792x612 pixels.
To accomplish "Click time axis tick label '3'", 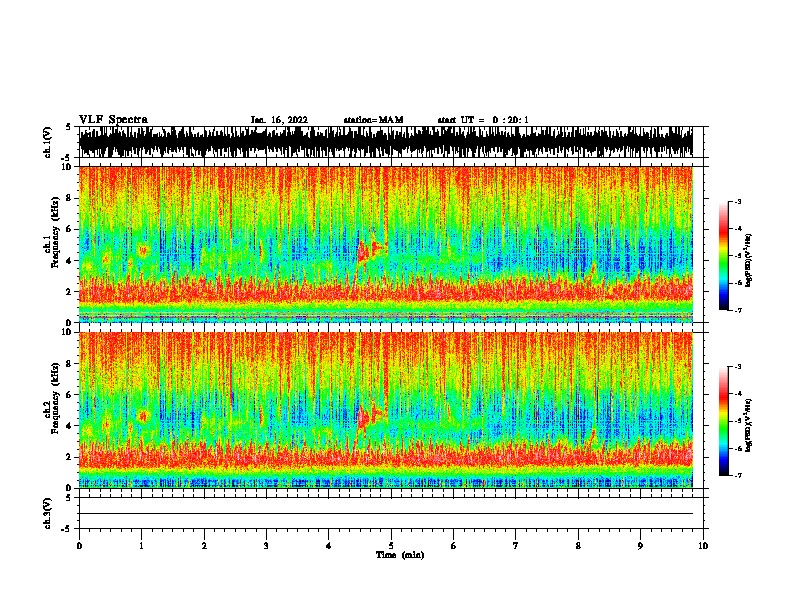I will point(266,546).
